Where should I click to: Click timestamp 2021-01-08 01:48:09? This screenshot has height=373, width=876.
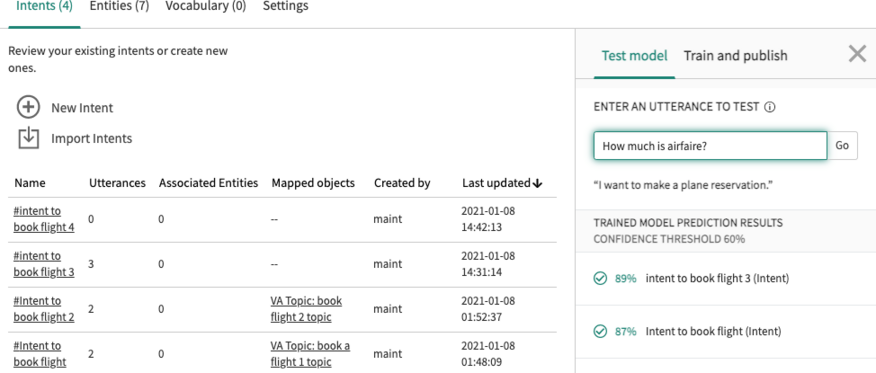(488, 354)
